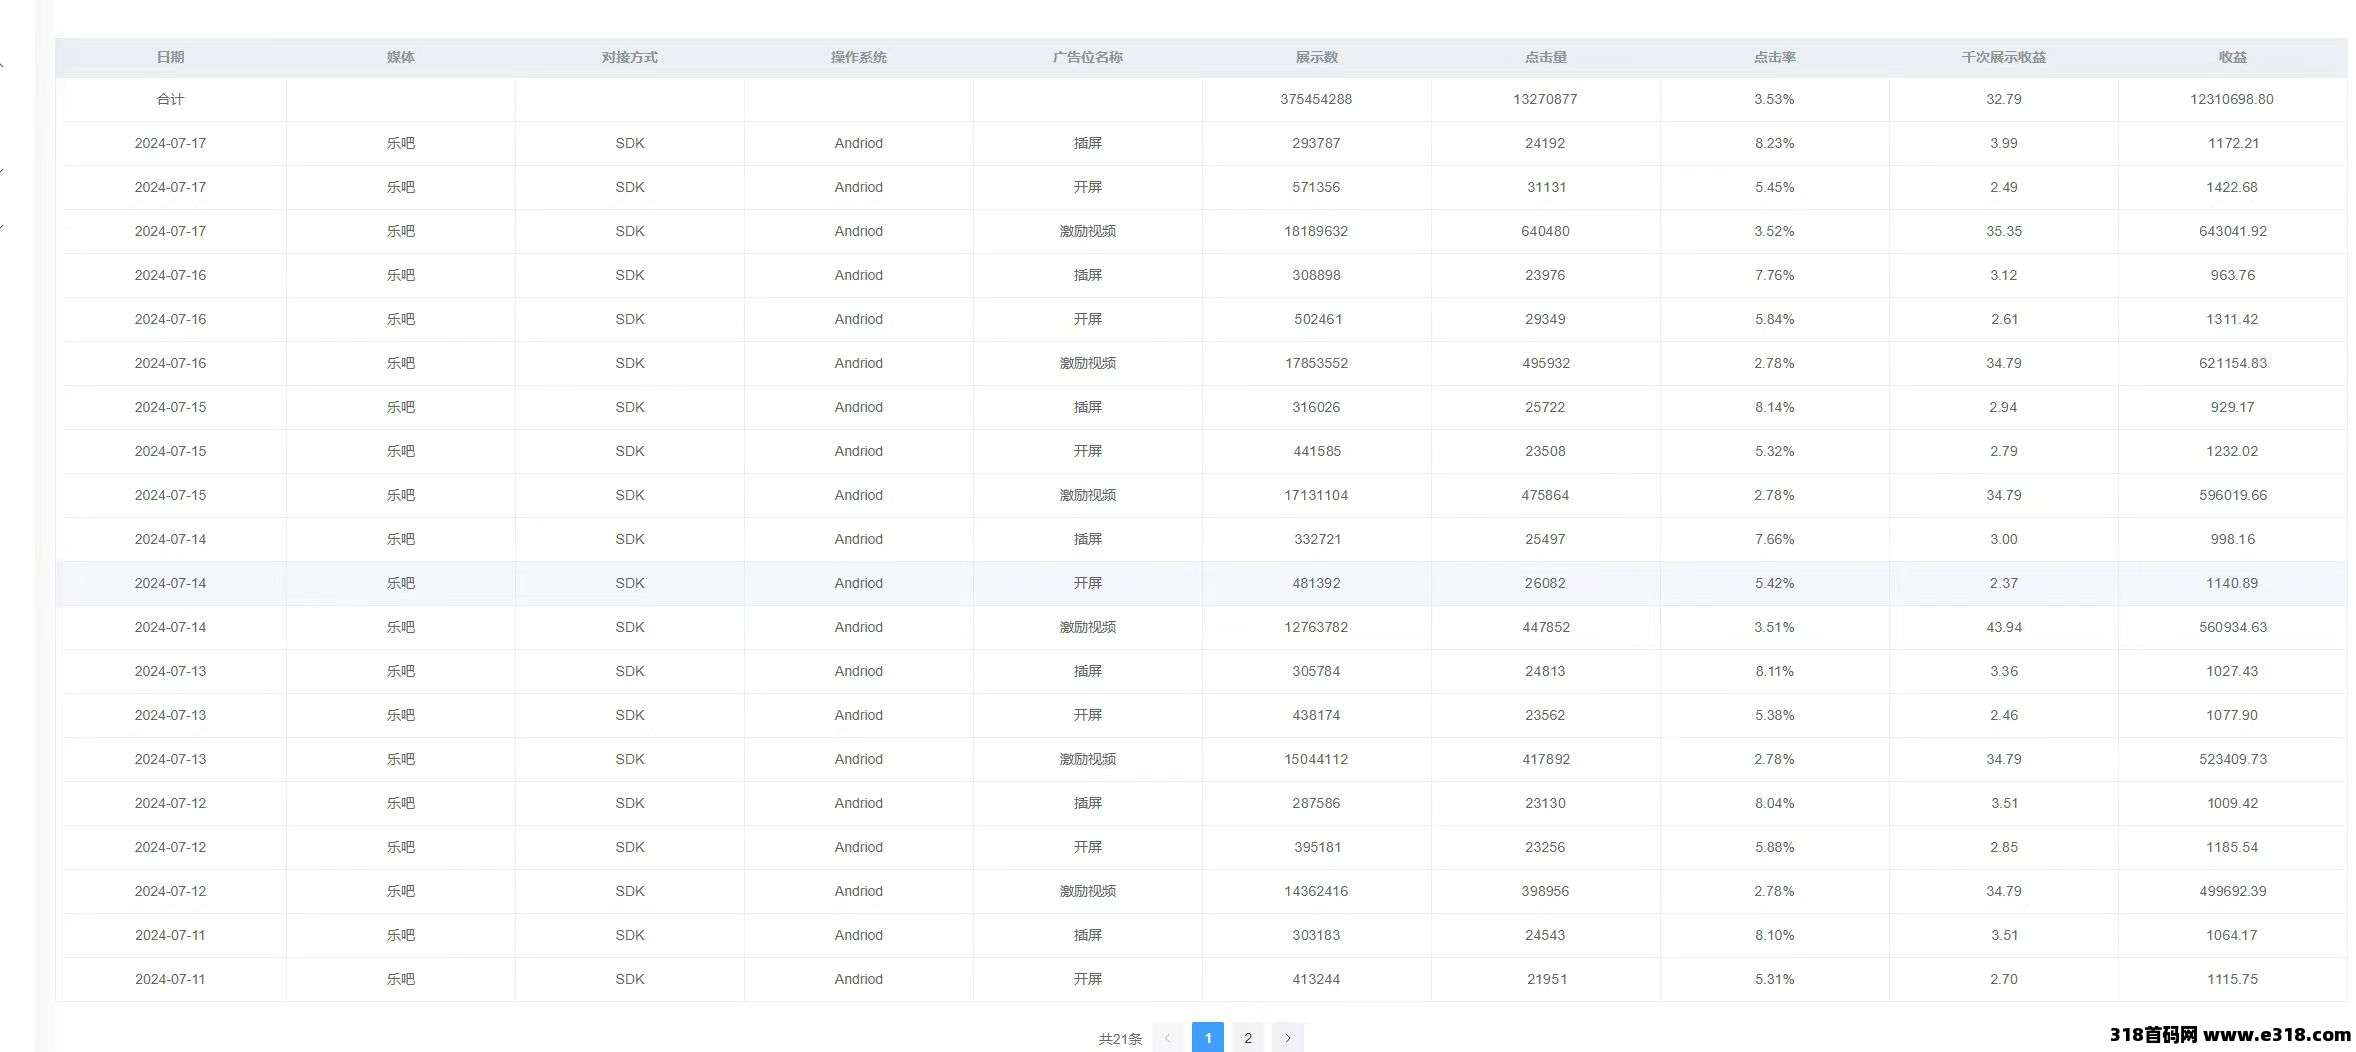
Task: Click impressions cell 413244
Action: tap(1316, 979)
